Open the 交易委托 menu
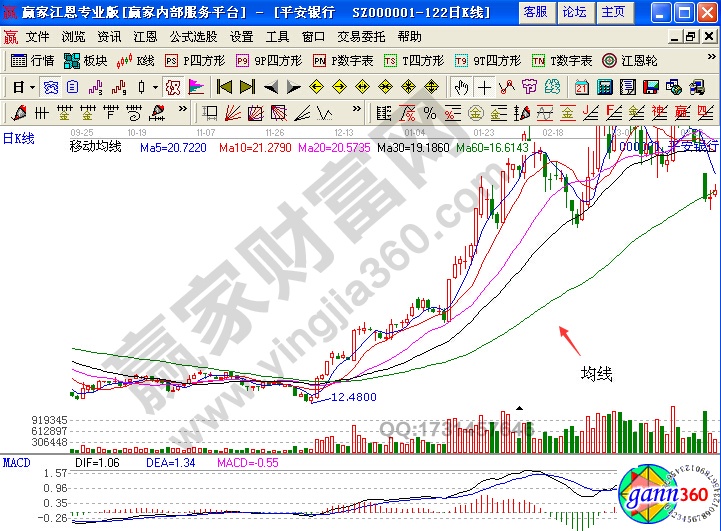The image size is (721, 531). point(359,36)
